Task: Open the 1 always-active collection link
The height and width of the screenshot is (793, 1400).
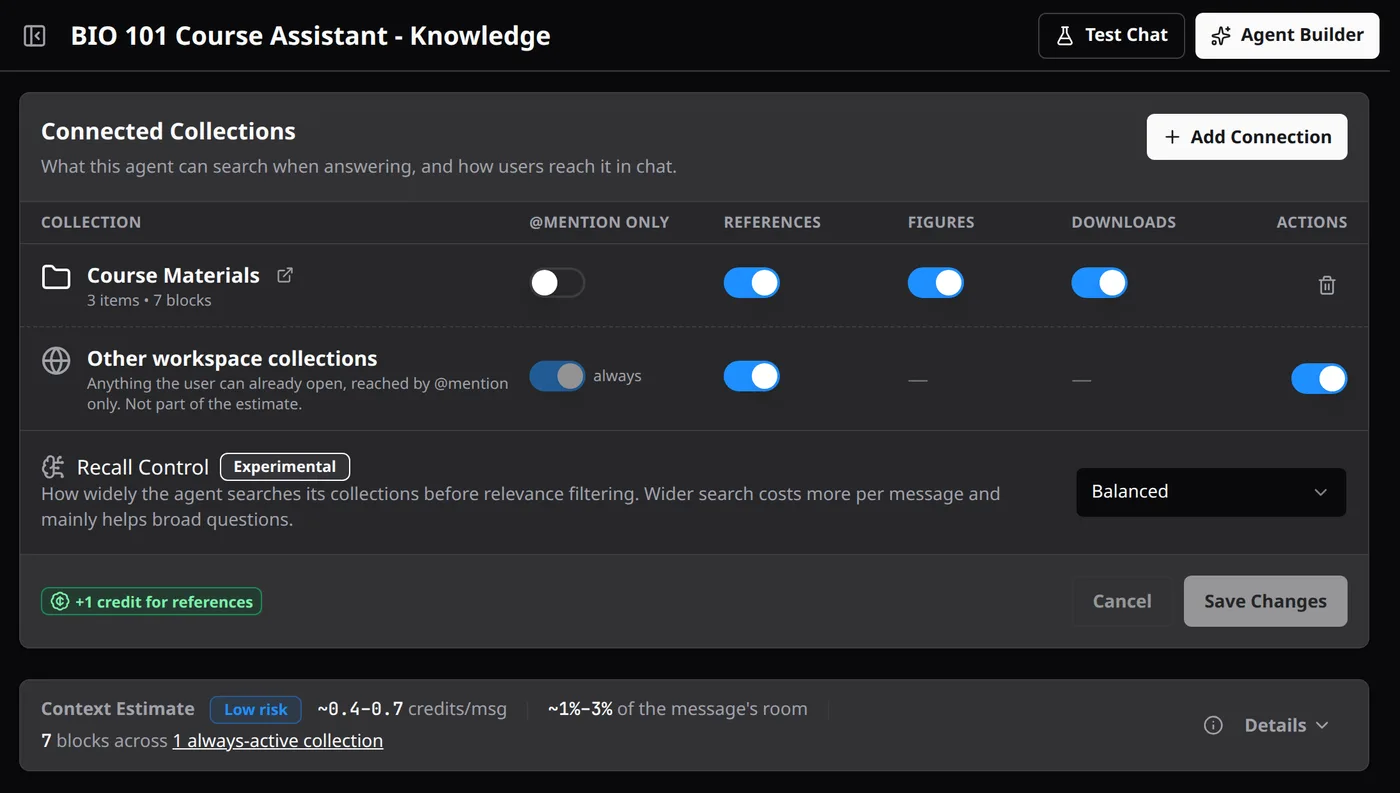Action: [278, 740]
